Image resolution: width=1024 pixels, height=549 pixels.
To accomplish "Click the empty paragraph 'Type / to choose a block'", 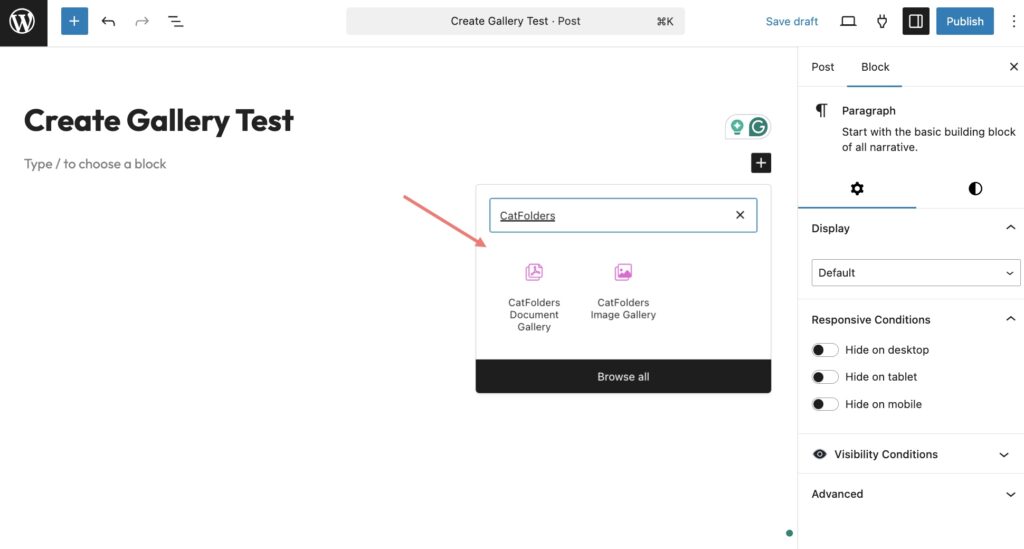I will click(x=95, y=164).
